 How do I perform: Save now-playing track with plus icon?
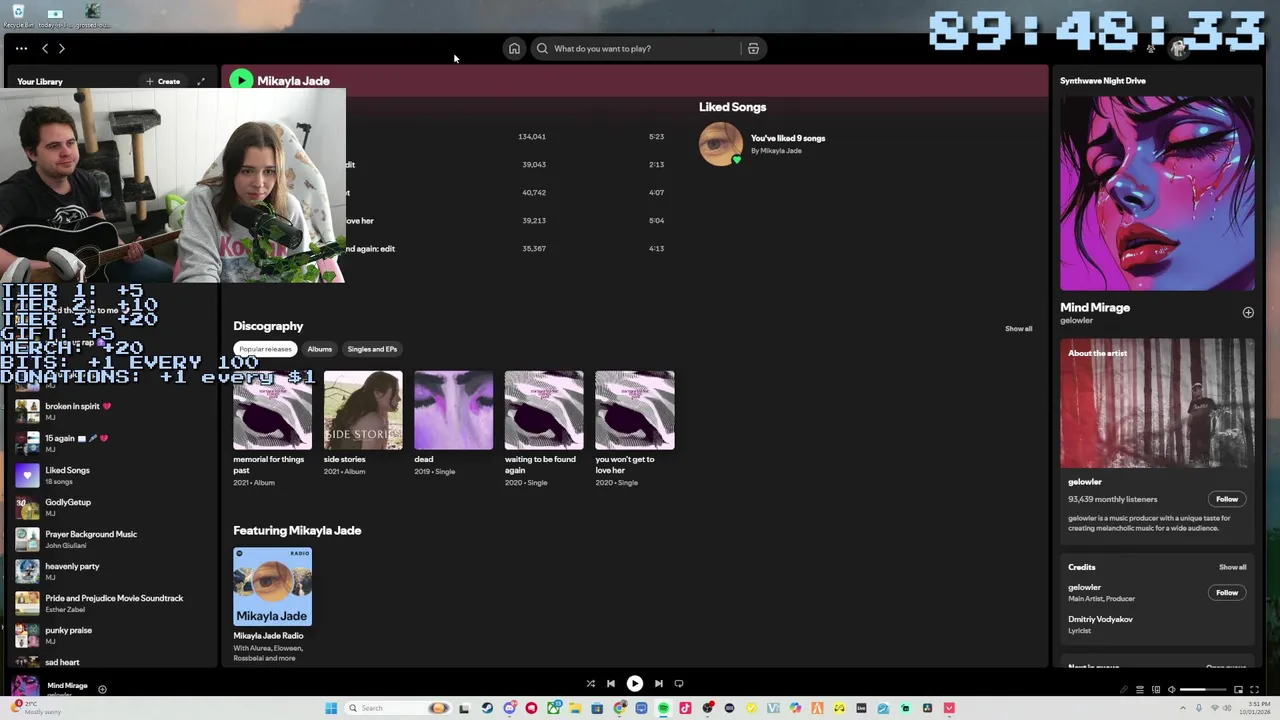(x=102, y=689)
